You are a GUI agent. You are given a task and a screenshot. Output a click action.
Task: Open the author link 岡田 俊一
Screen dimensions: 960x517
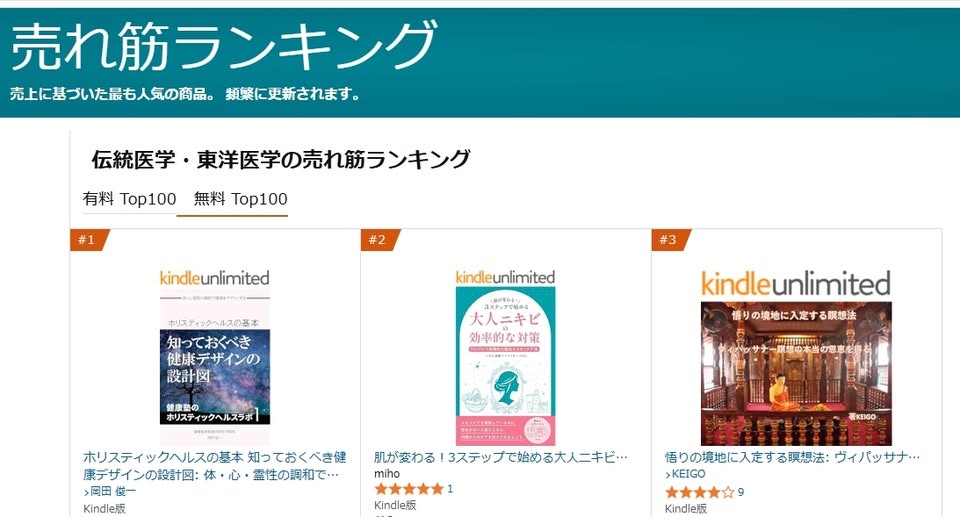click(110, 491)
